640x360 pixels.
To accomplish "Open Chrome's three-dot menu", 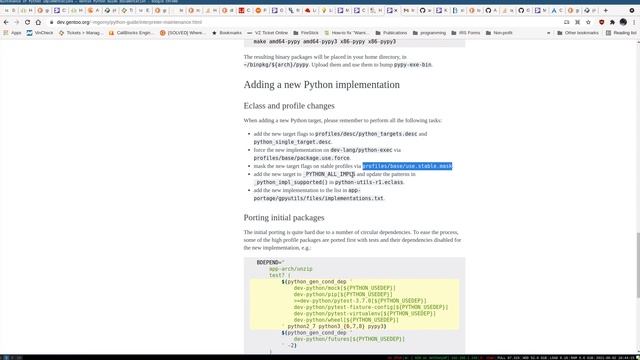I will pos(634,22).
